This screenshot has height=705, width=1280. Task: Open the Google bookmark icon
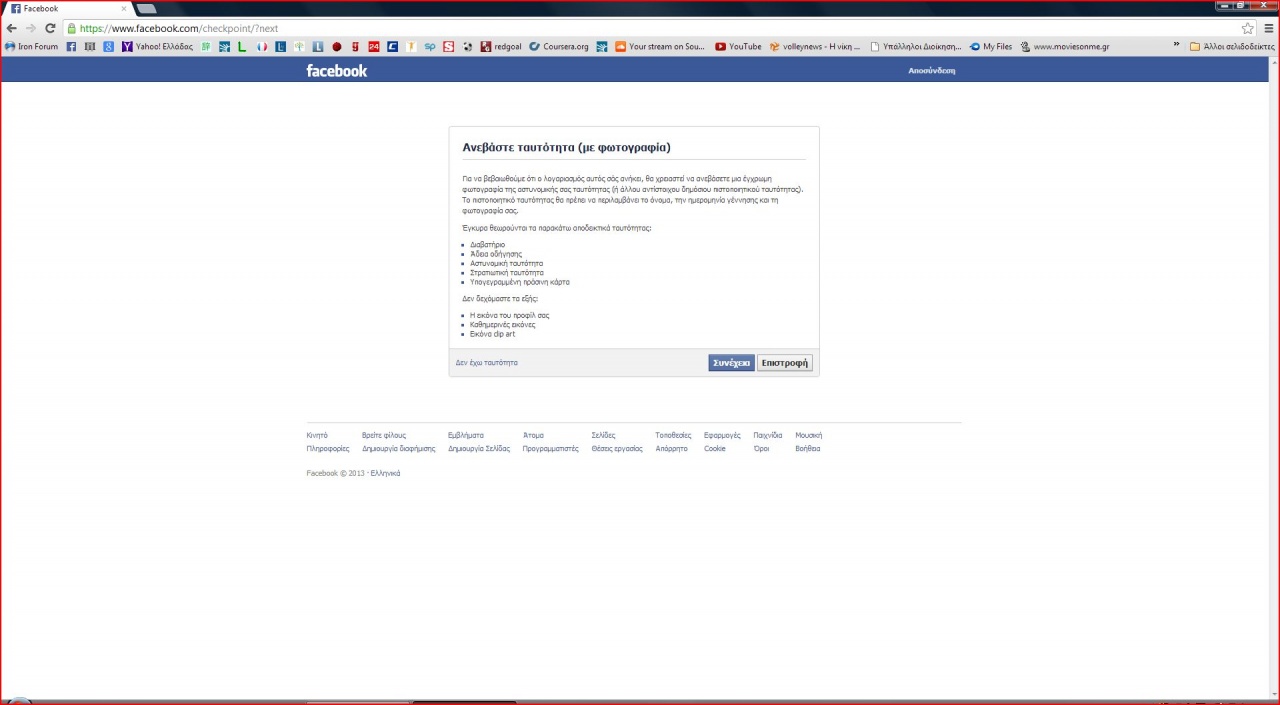pos(109,46)
